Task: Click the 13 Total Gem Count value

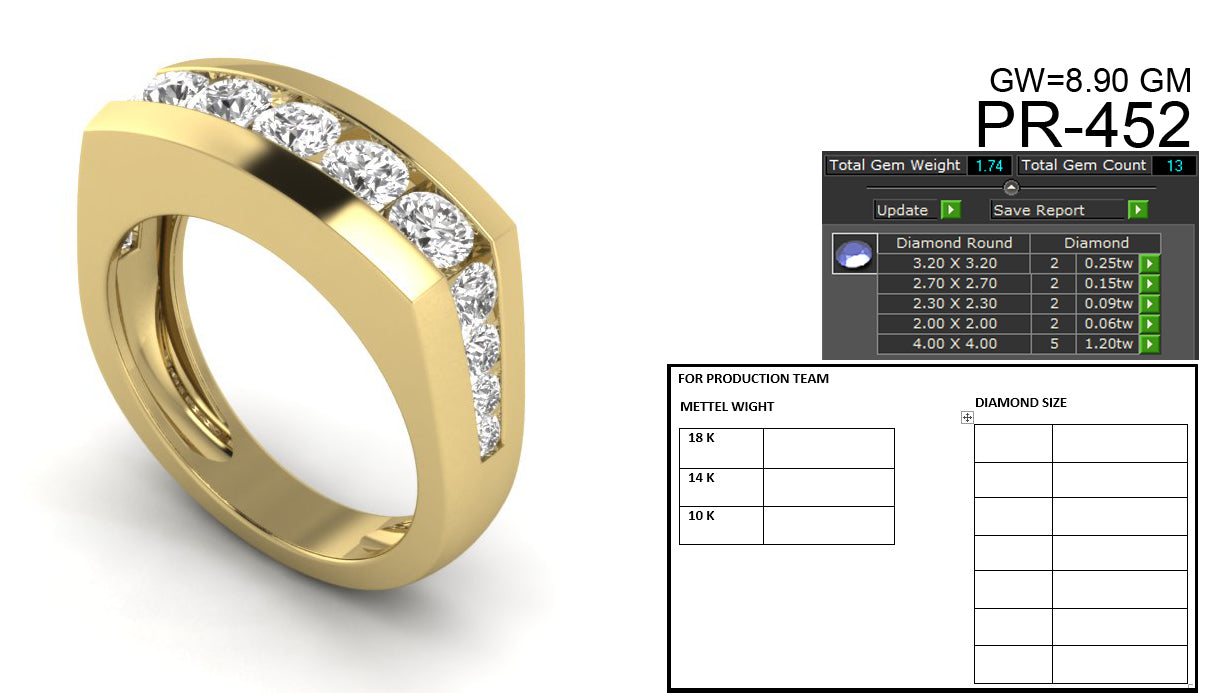Action: (x=1177, y=165)
